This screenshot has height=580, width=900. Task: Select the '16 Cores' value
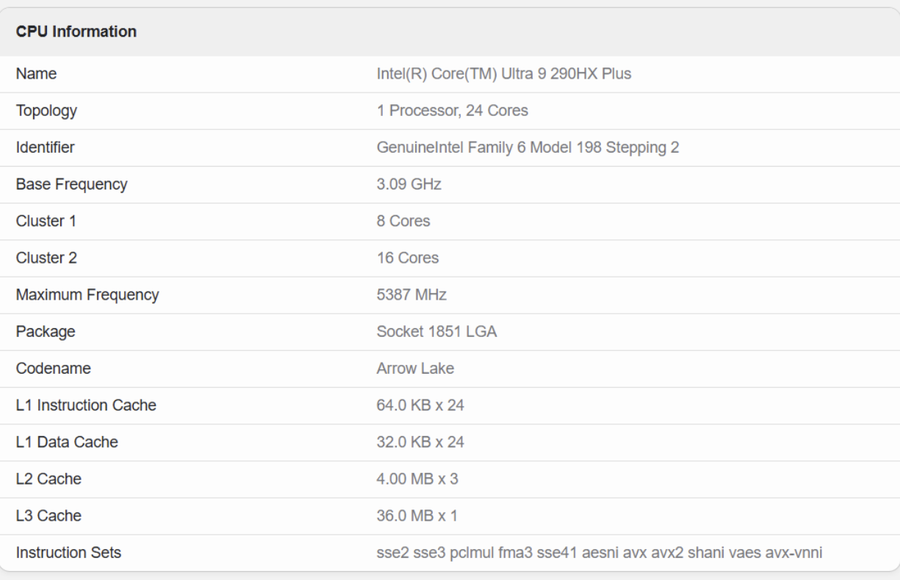407,258
